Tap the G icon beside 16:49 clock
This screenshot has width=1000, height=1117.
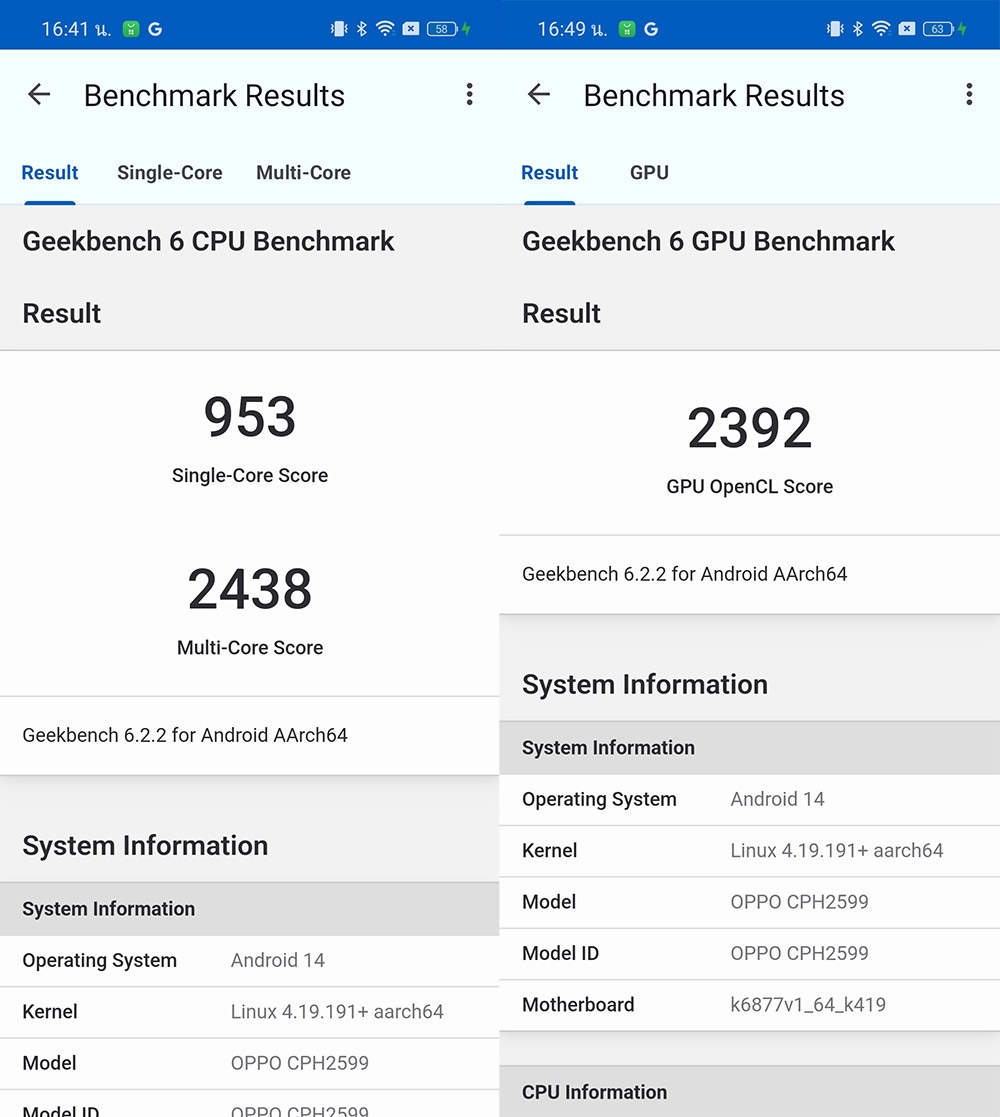pos(651,29)
